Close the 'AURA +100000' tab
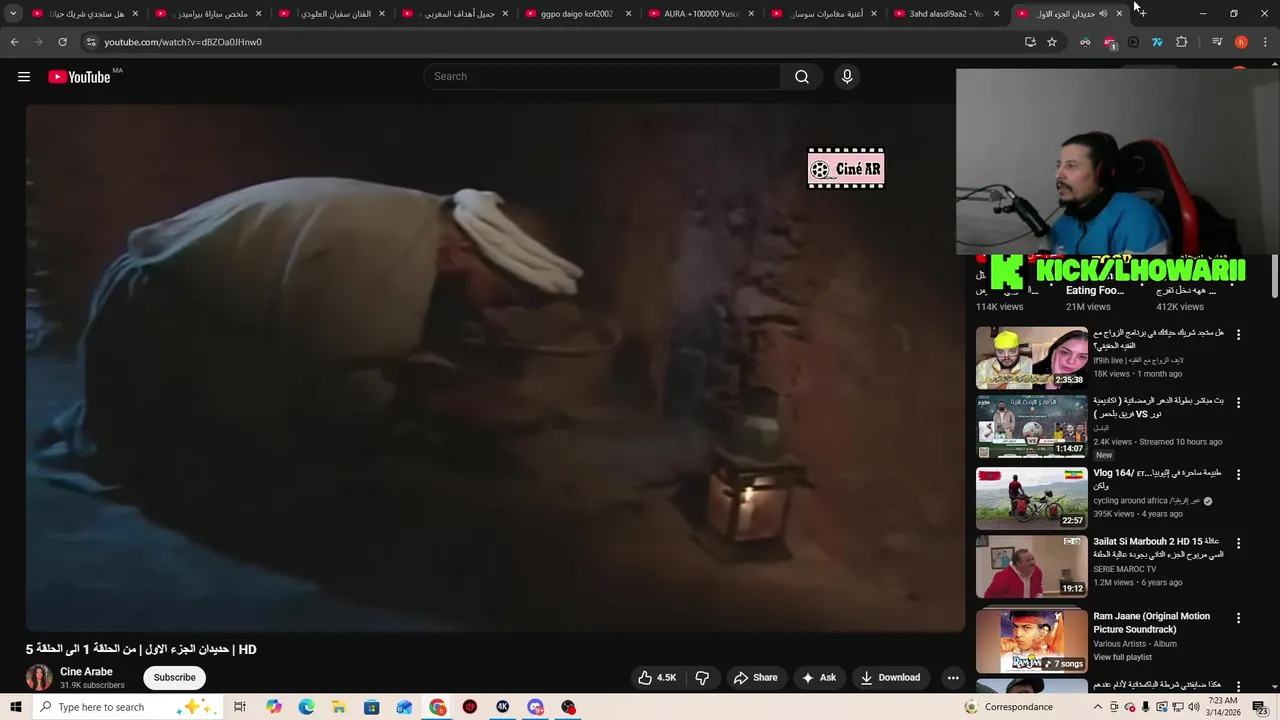 [x=751, y=14]
